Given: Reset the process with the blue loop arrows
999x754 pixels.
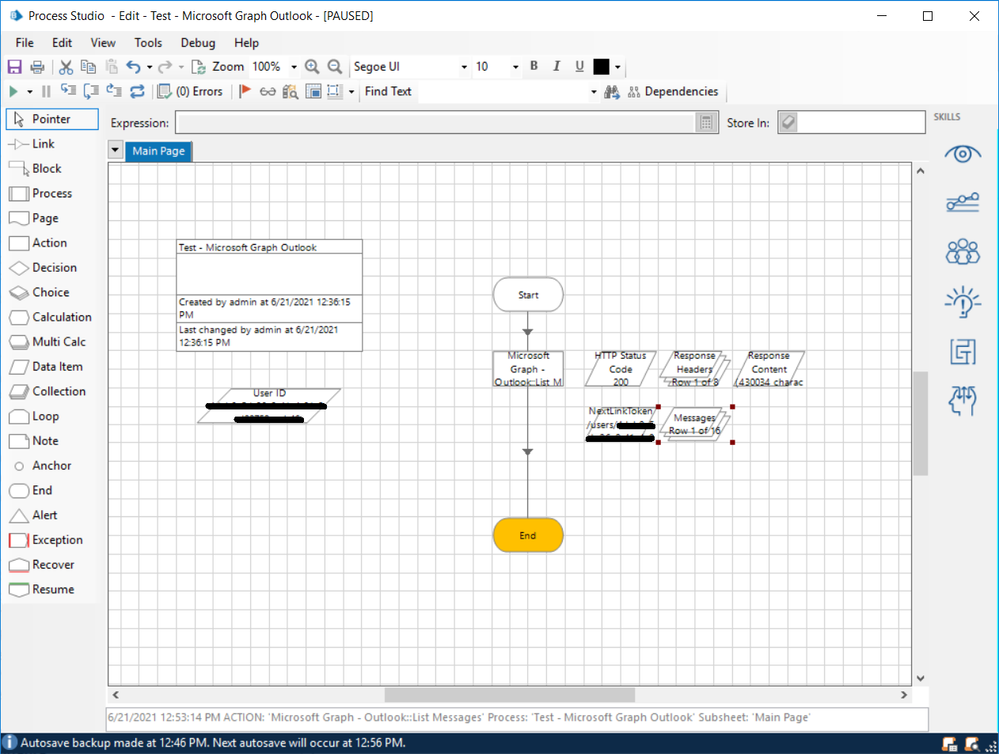Looking at the screenshot, I should [x=137, y=92].
